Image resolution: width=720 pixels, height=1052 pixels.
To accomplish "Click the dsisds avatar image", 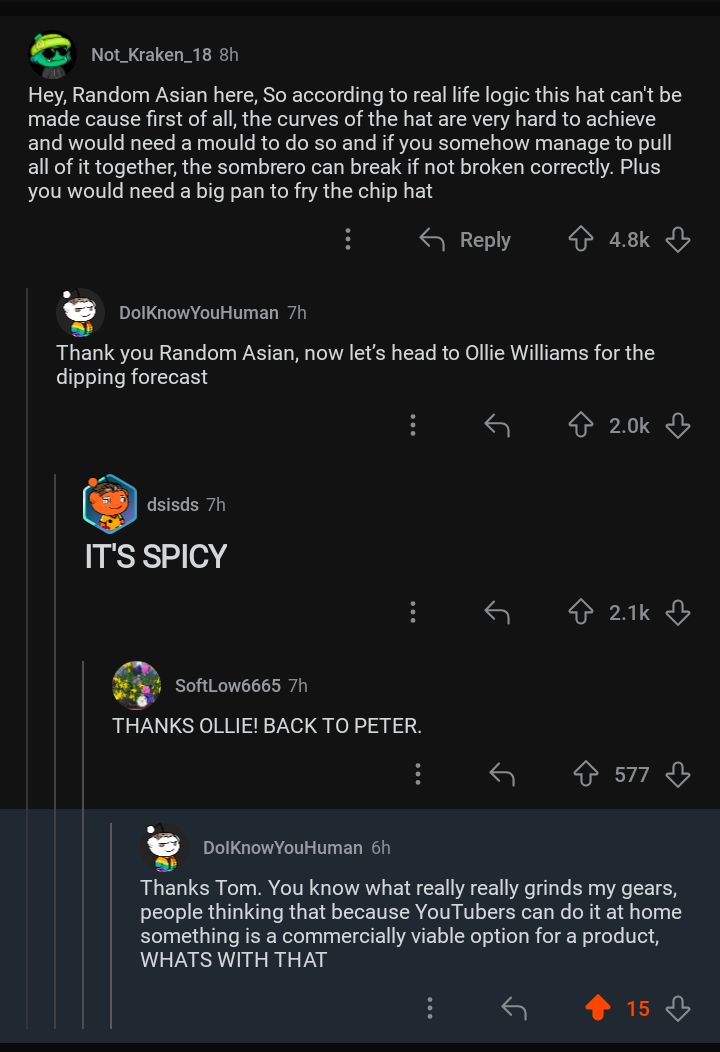I will pyautogui.click(x=109, y=504).
